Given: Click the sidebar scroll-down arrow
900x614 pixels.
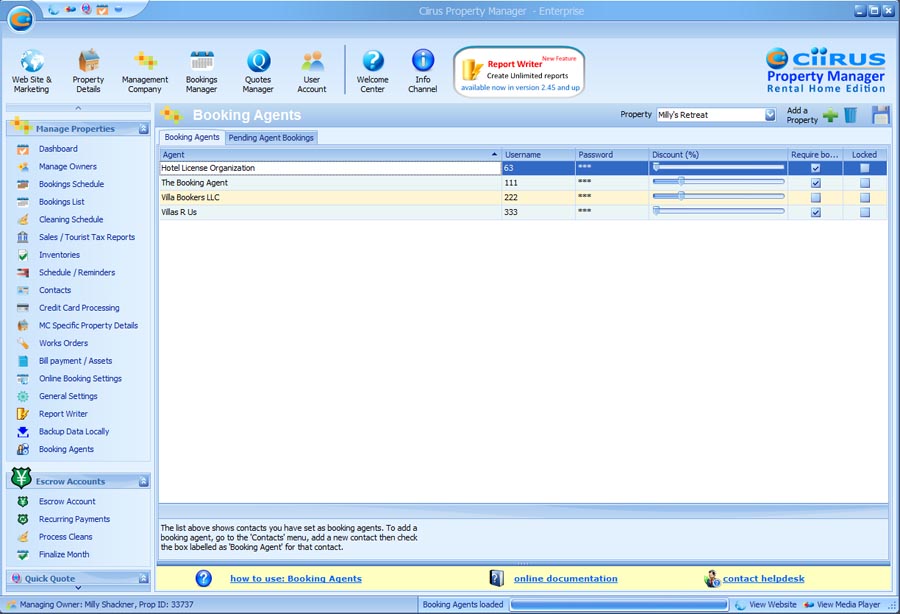Looking at the screenshot, I should [79, 588].
